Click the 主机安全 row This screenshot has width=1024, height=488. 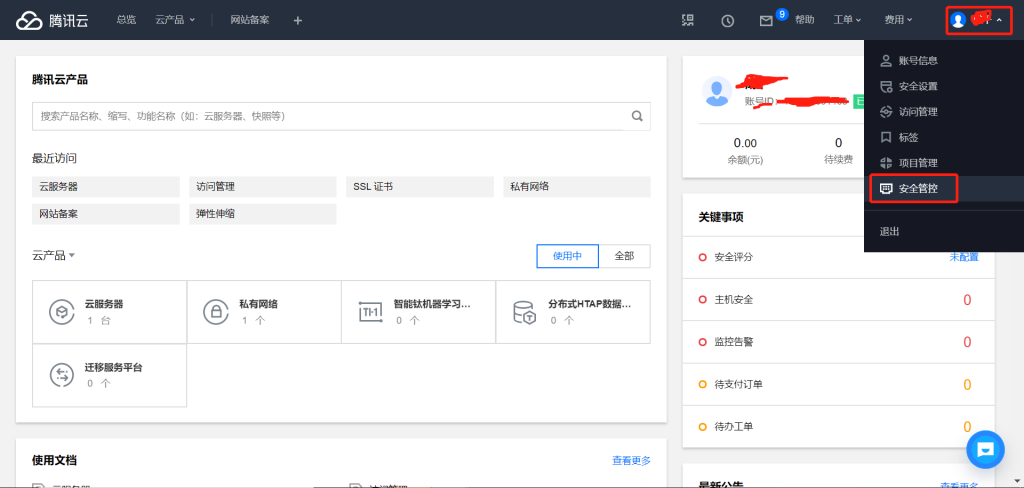tap(839, 300)
